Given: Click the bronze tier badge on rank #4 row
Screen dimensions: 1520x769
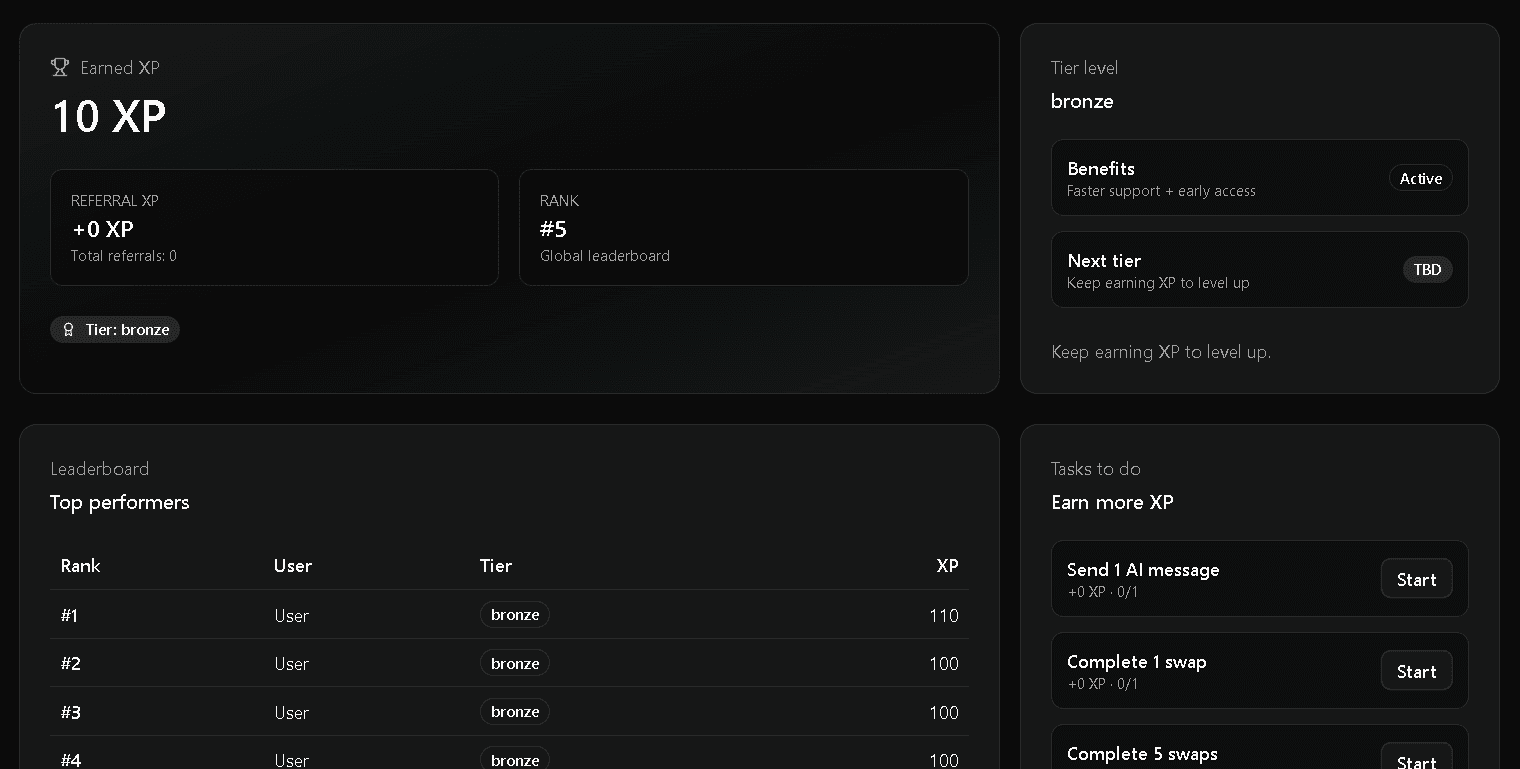Looking at the screenshot, I should coord(514,759).
